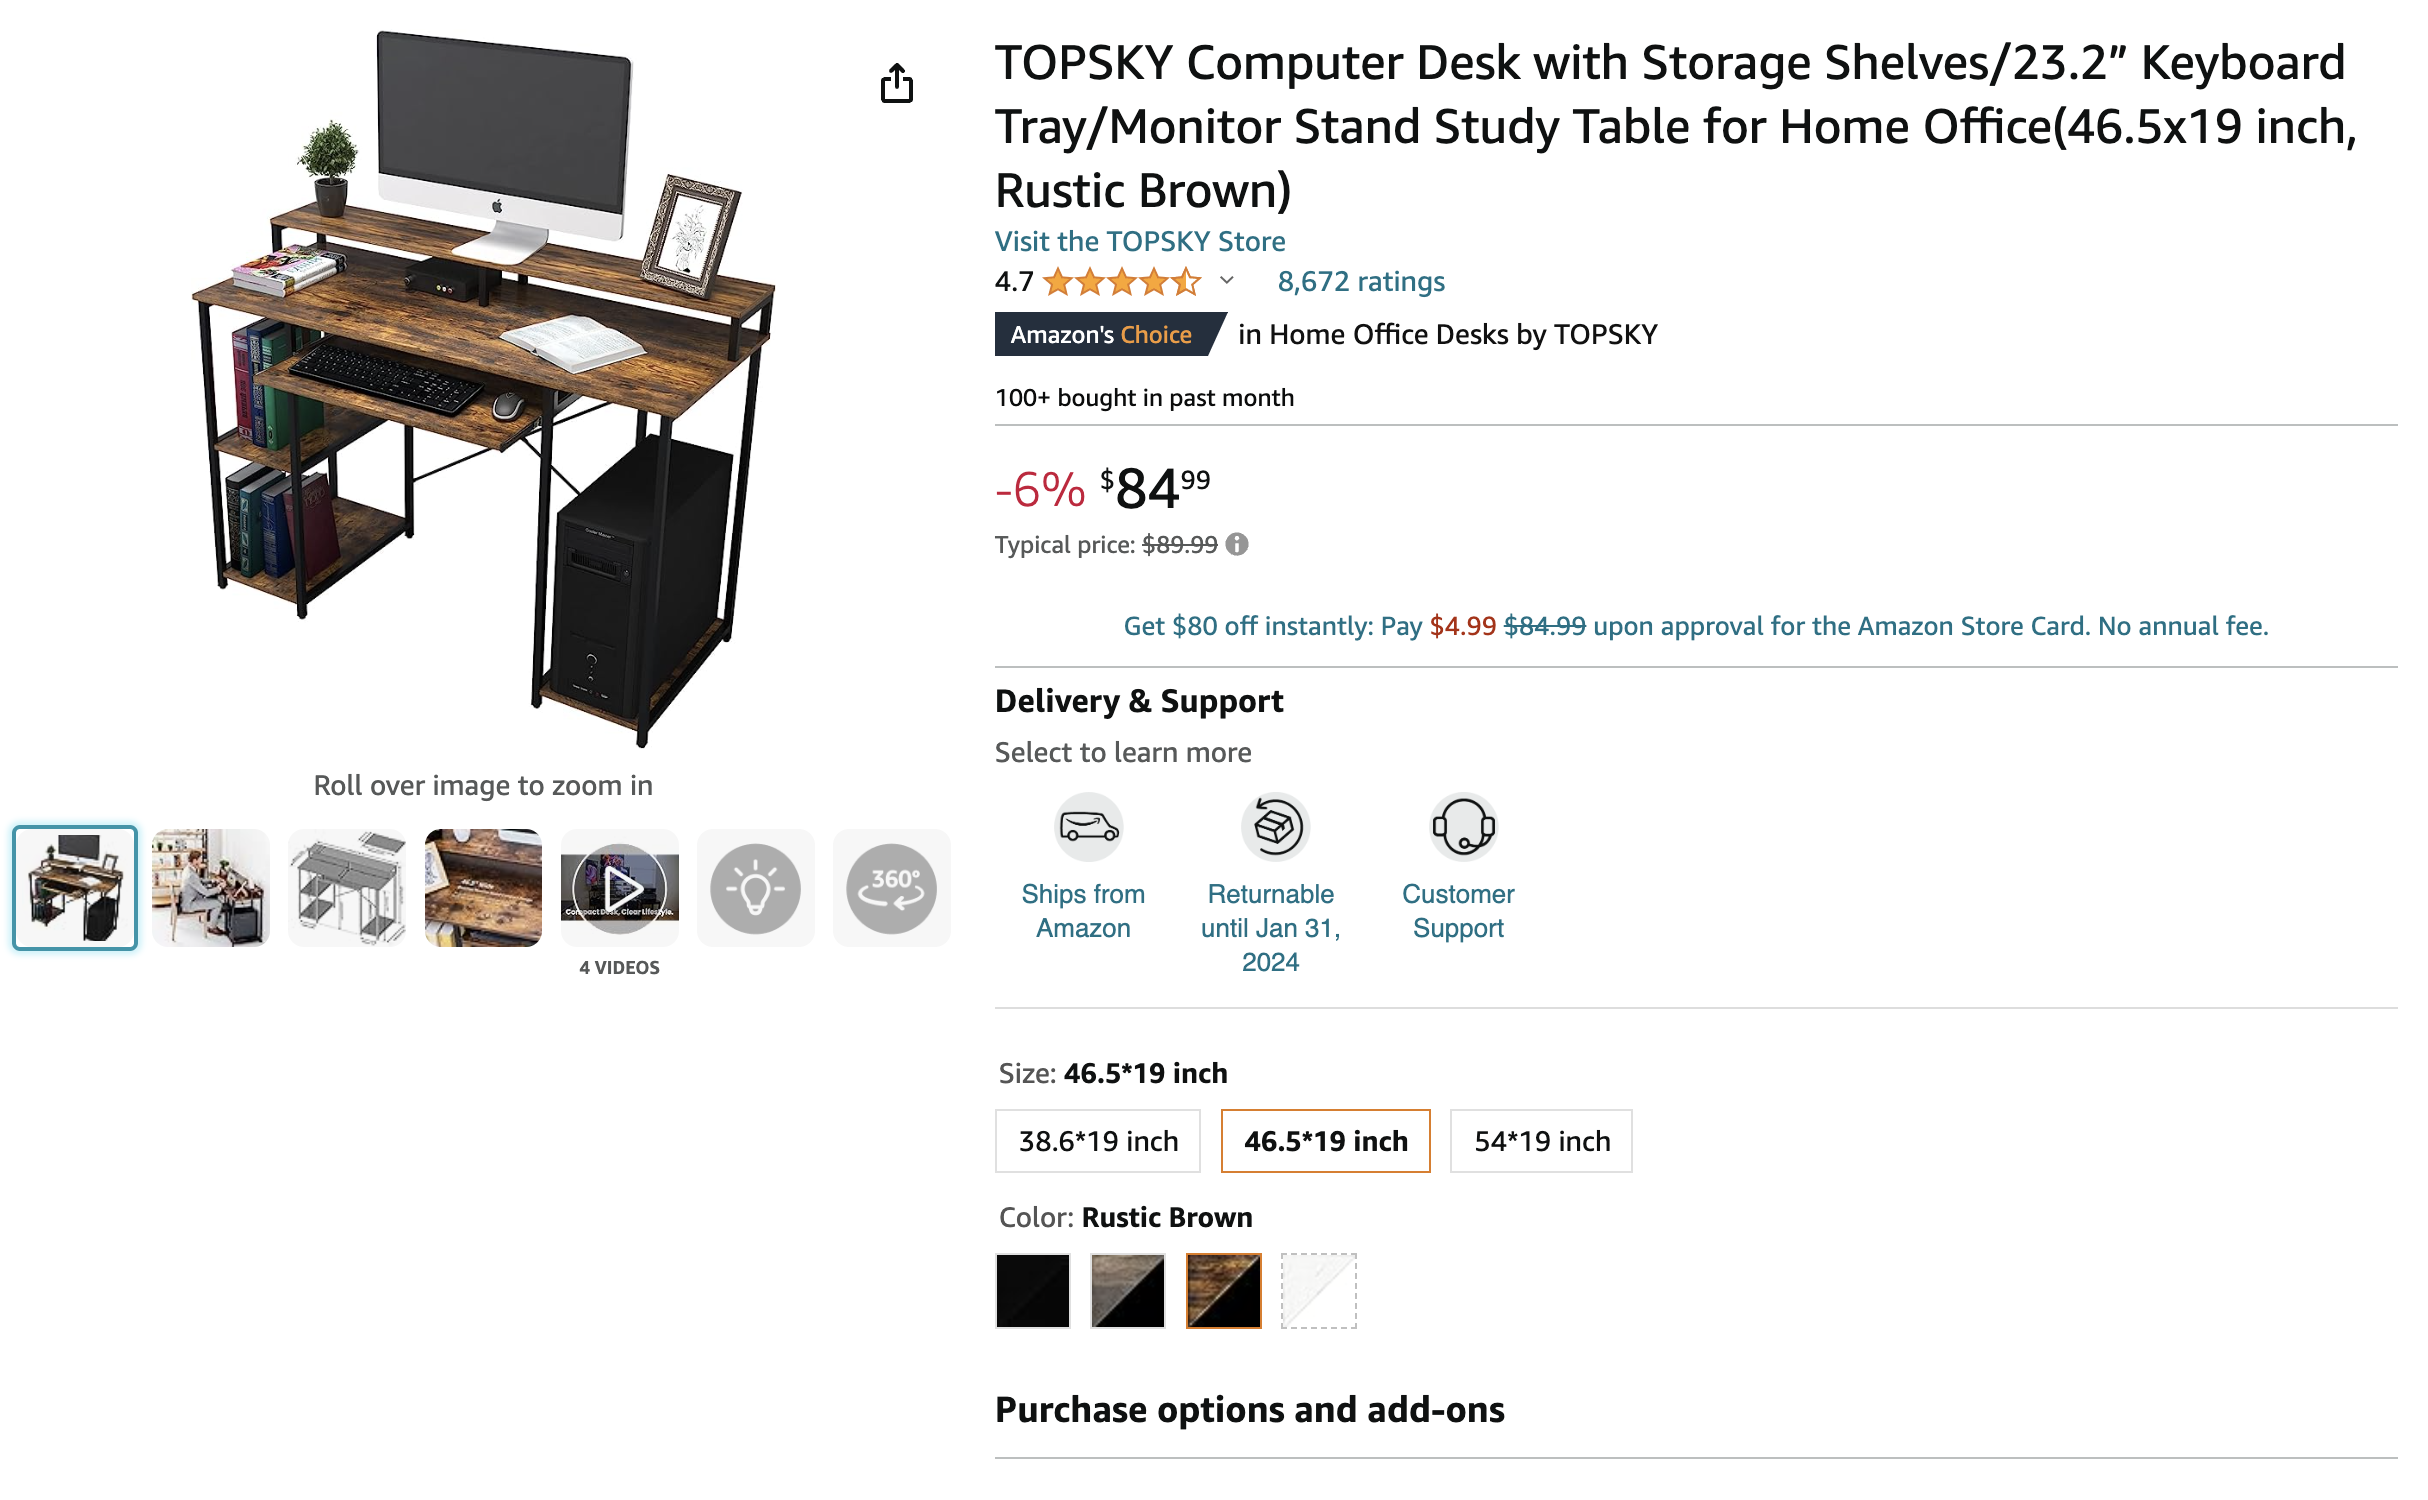This screenshot has height=1500, width=2428.
Task: Click the Amazon Store Card offer link
Action: (1695, 626)
